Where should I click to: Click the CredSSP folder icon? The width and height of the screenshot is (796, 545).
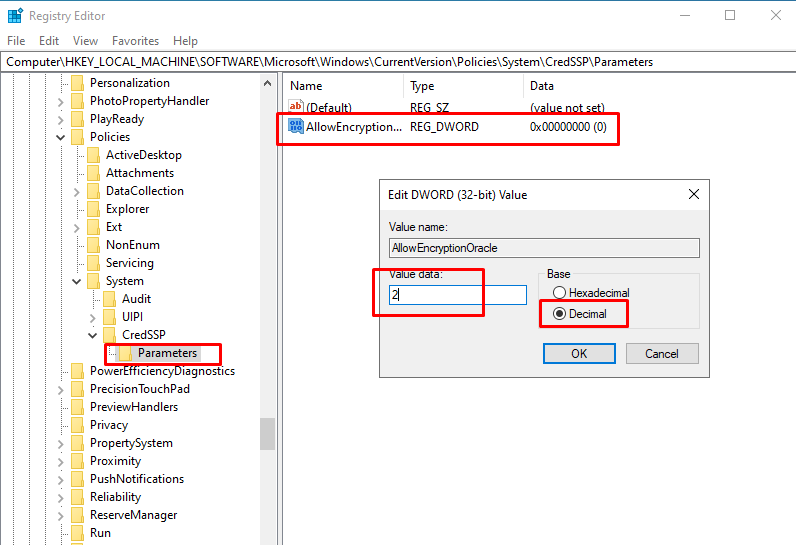[x=110, y=335]
